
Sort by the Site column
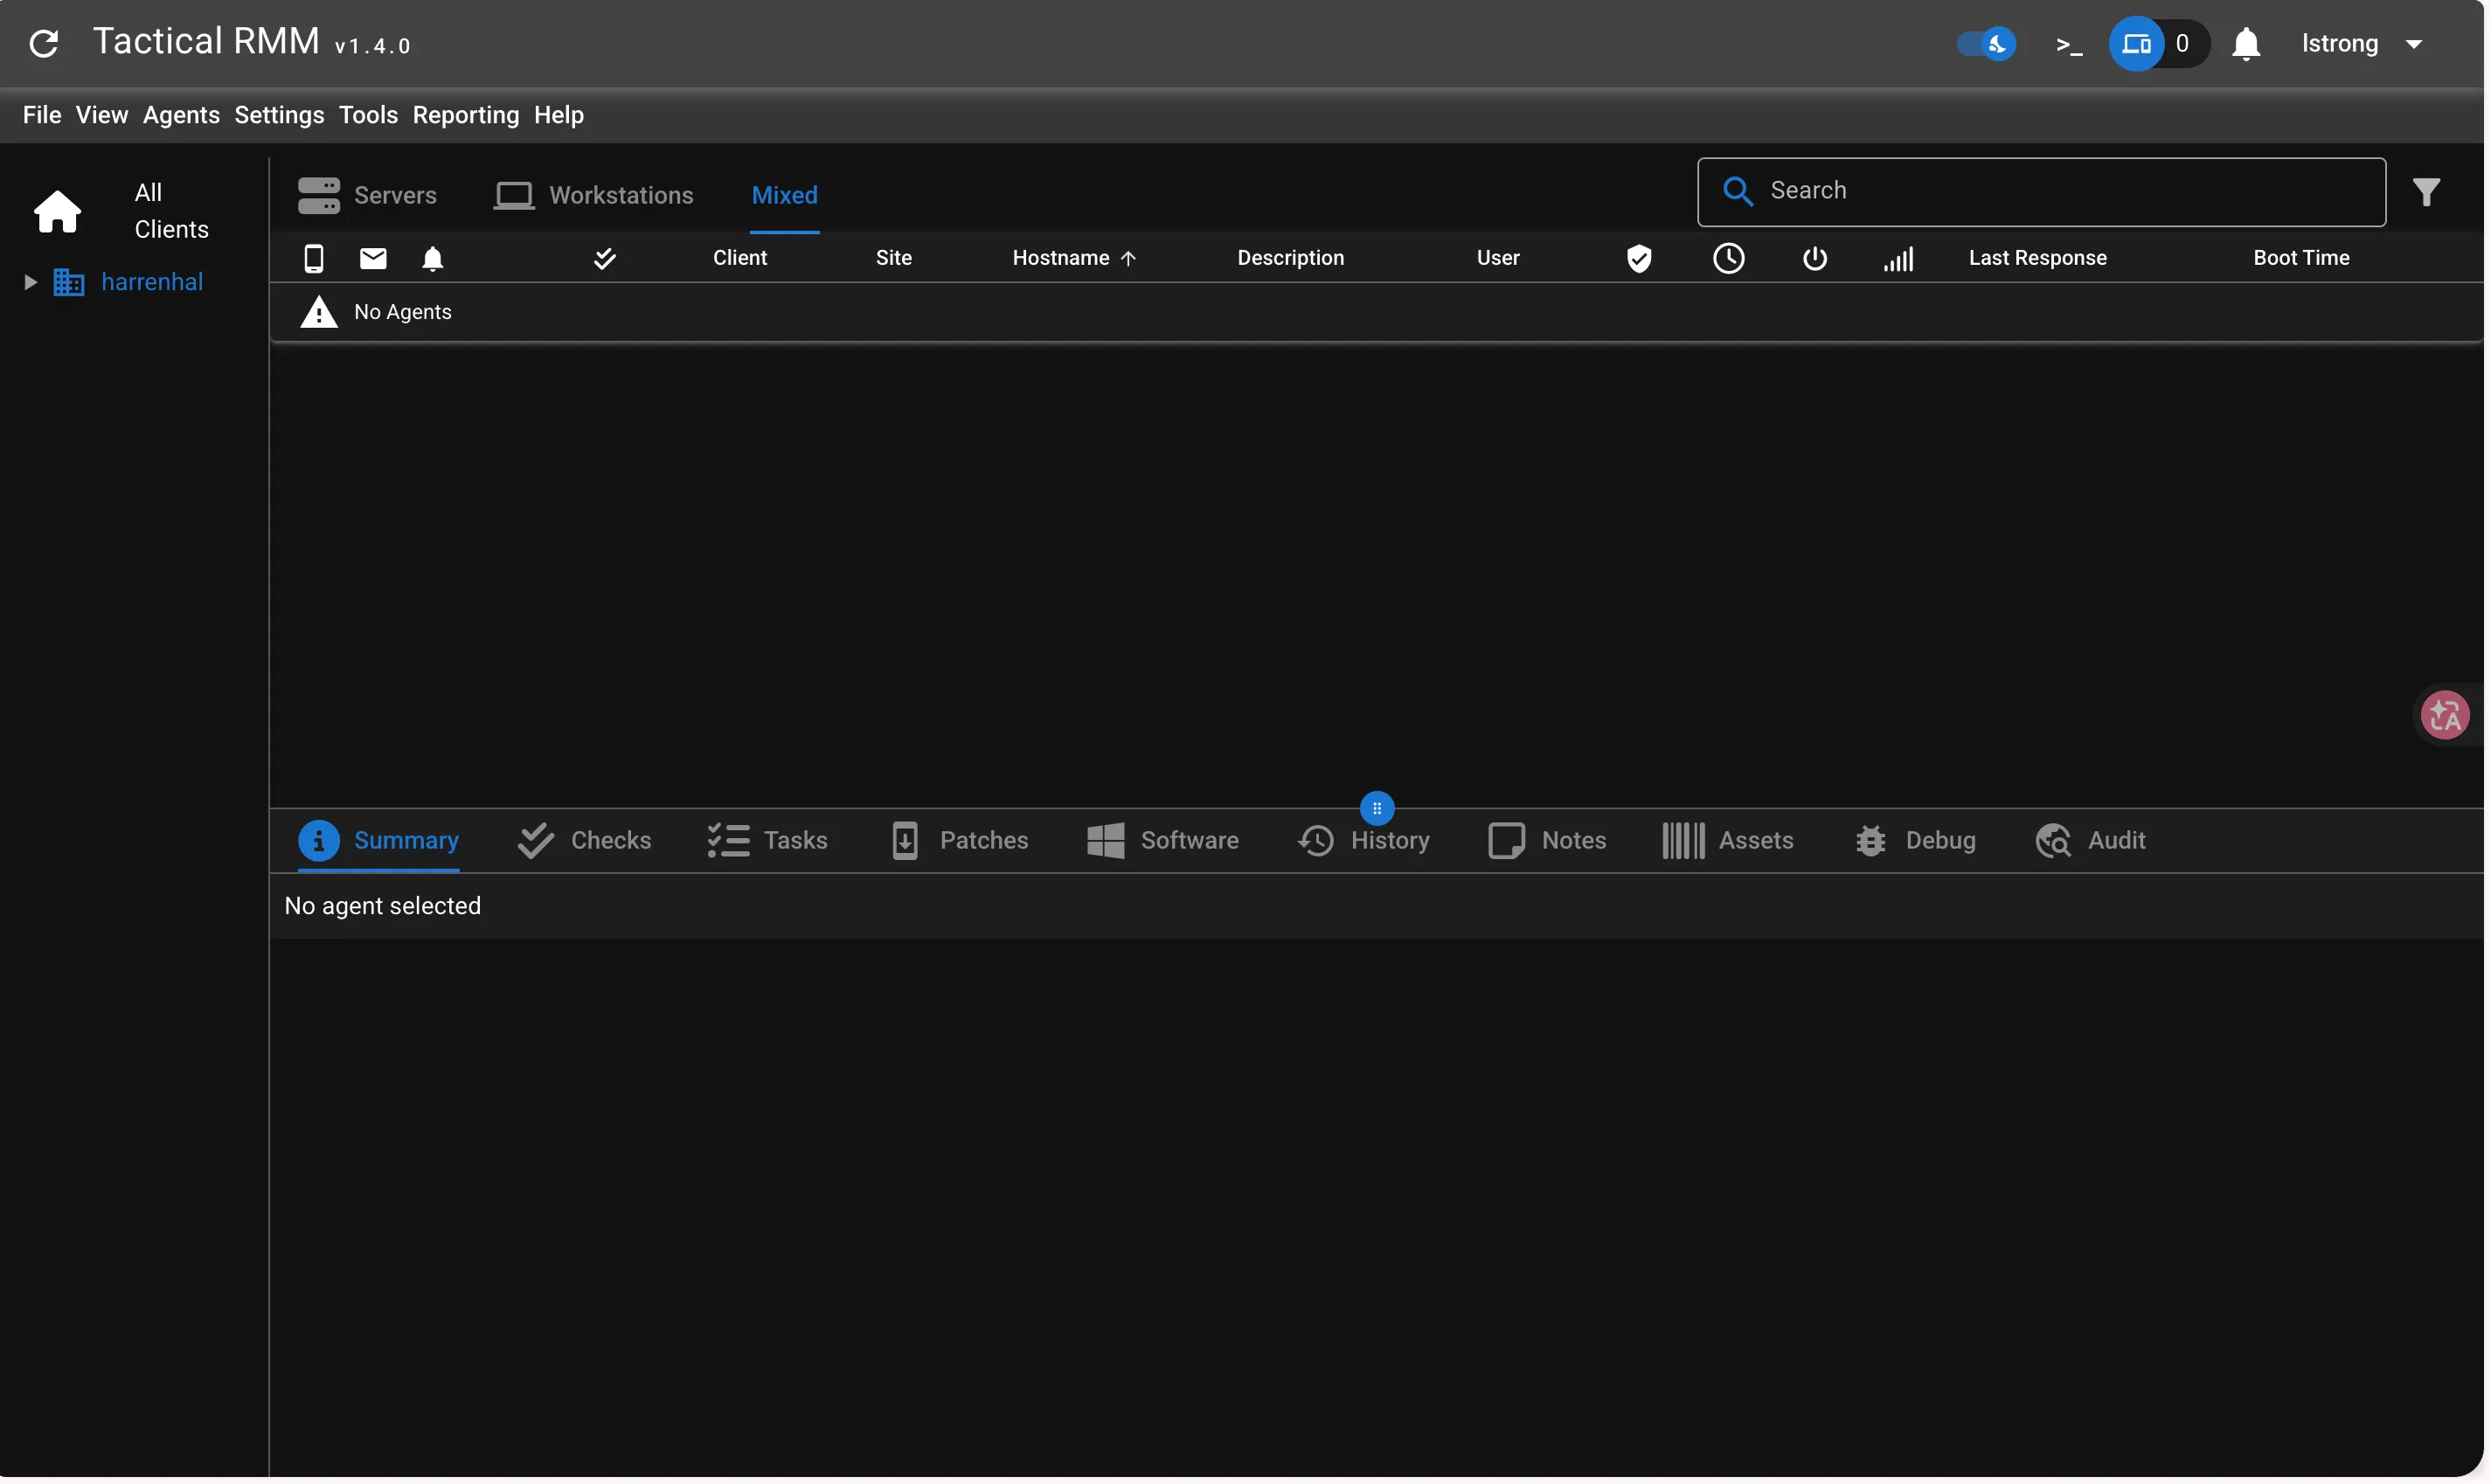(x=895, y=258)
